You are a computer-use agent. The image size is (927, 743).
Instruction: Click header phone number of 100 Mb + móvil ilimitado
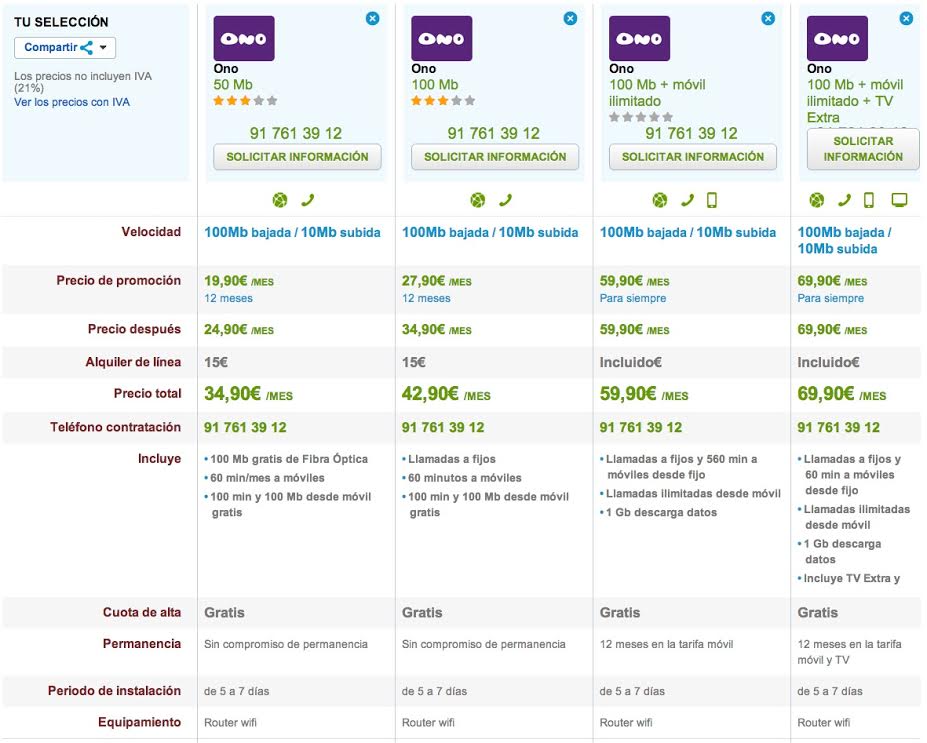pyautogui.click(x=691, y=133)
